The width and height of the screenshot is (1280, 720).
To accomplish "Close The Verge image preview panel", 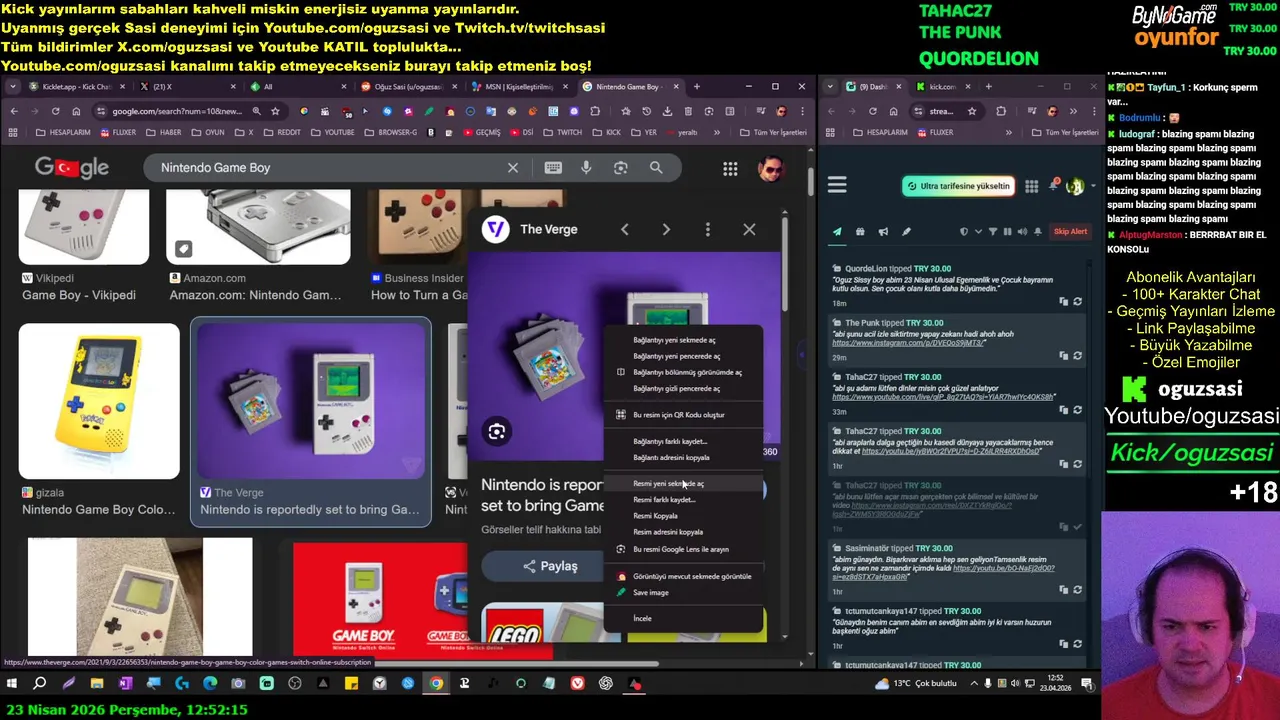I will point(749,230).
